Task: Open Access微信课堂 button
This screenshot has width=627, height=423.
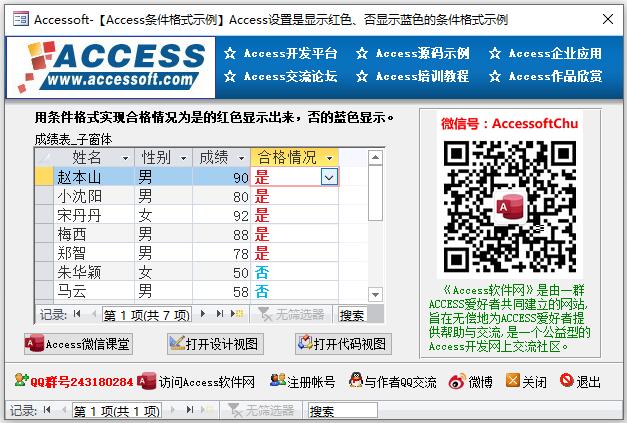Action: point(78,344)
